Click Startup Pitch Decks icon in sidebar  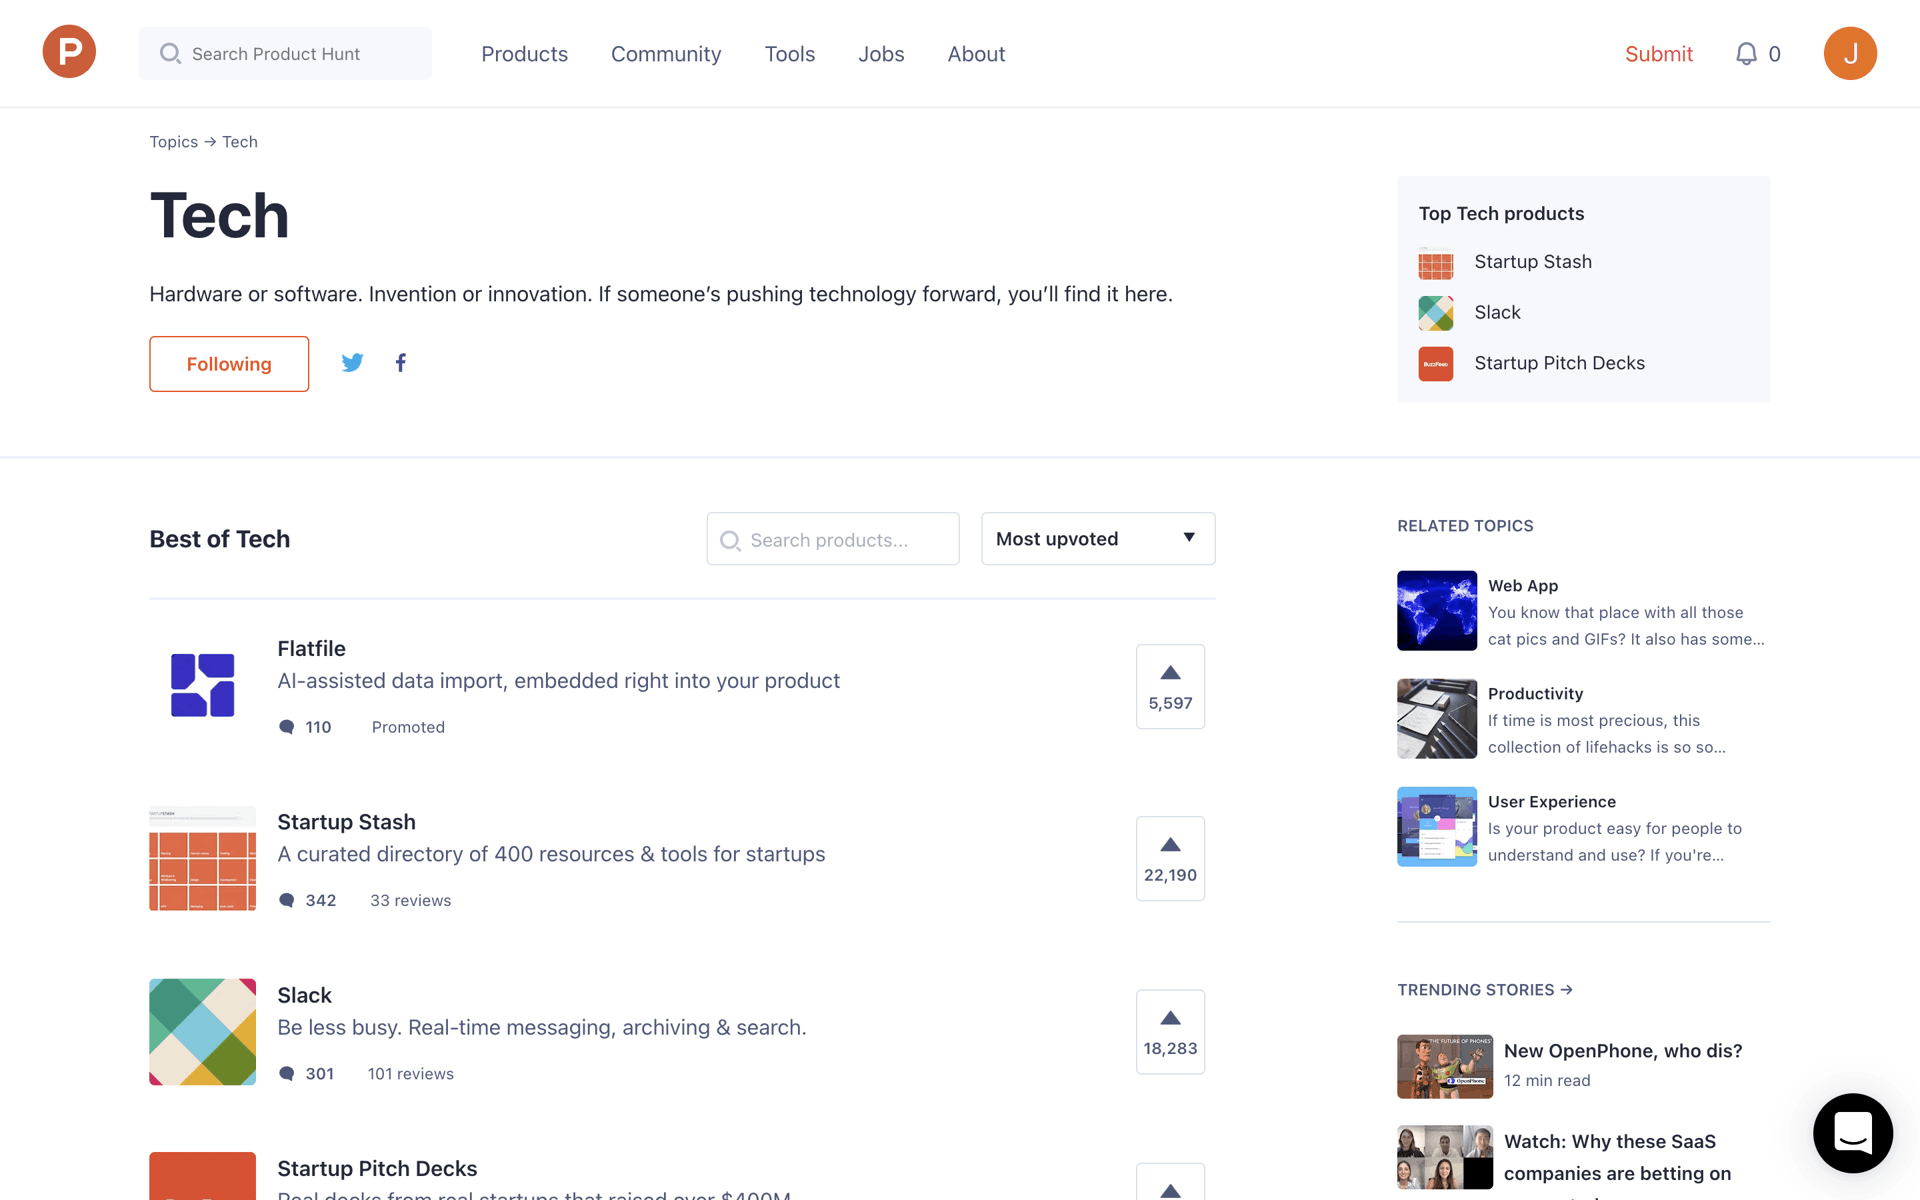1436,364
